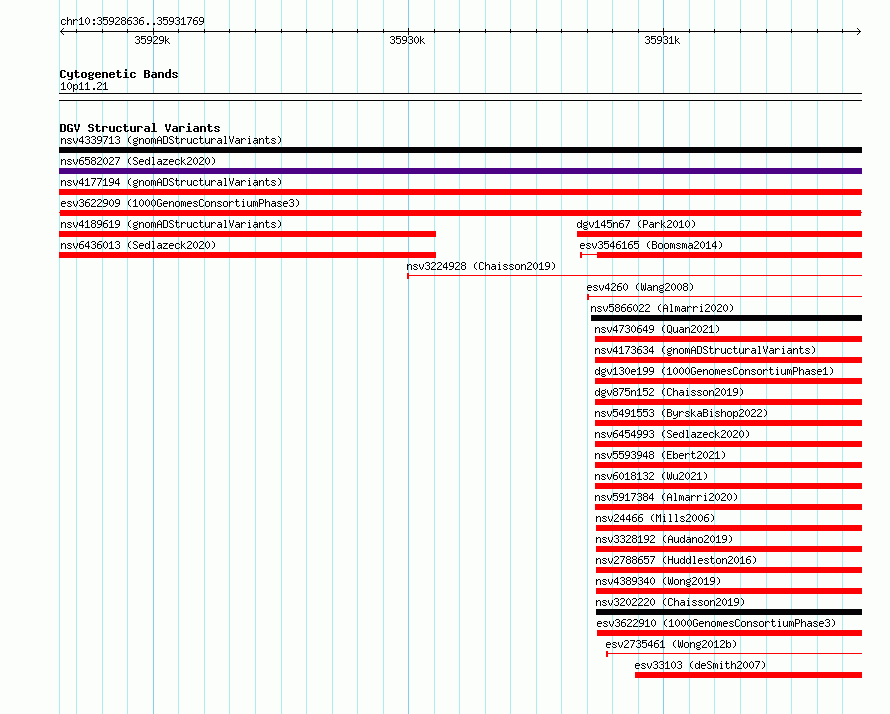Image resolution: width=890 pixels, height=714 pixels.
Task: Click nsv5491553 ByrskaBishop2022 label
Action: click(681, 413)
